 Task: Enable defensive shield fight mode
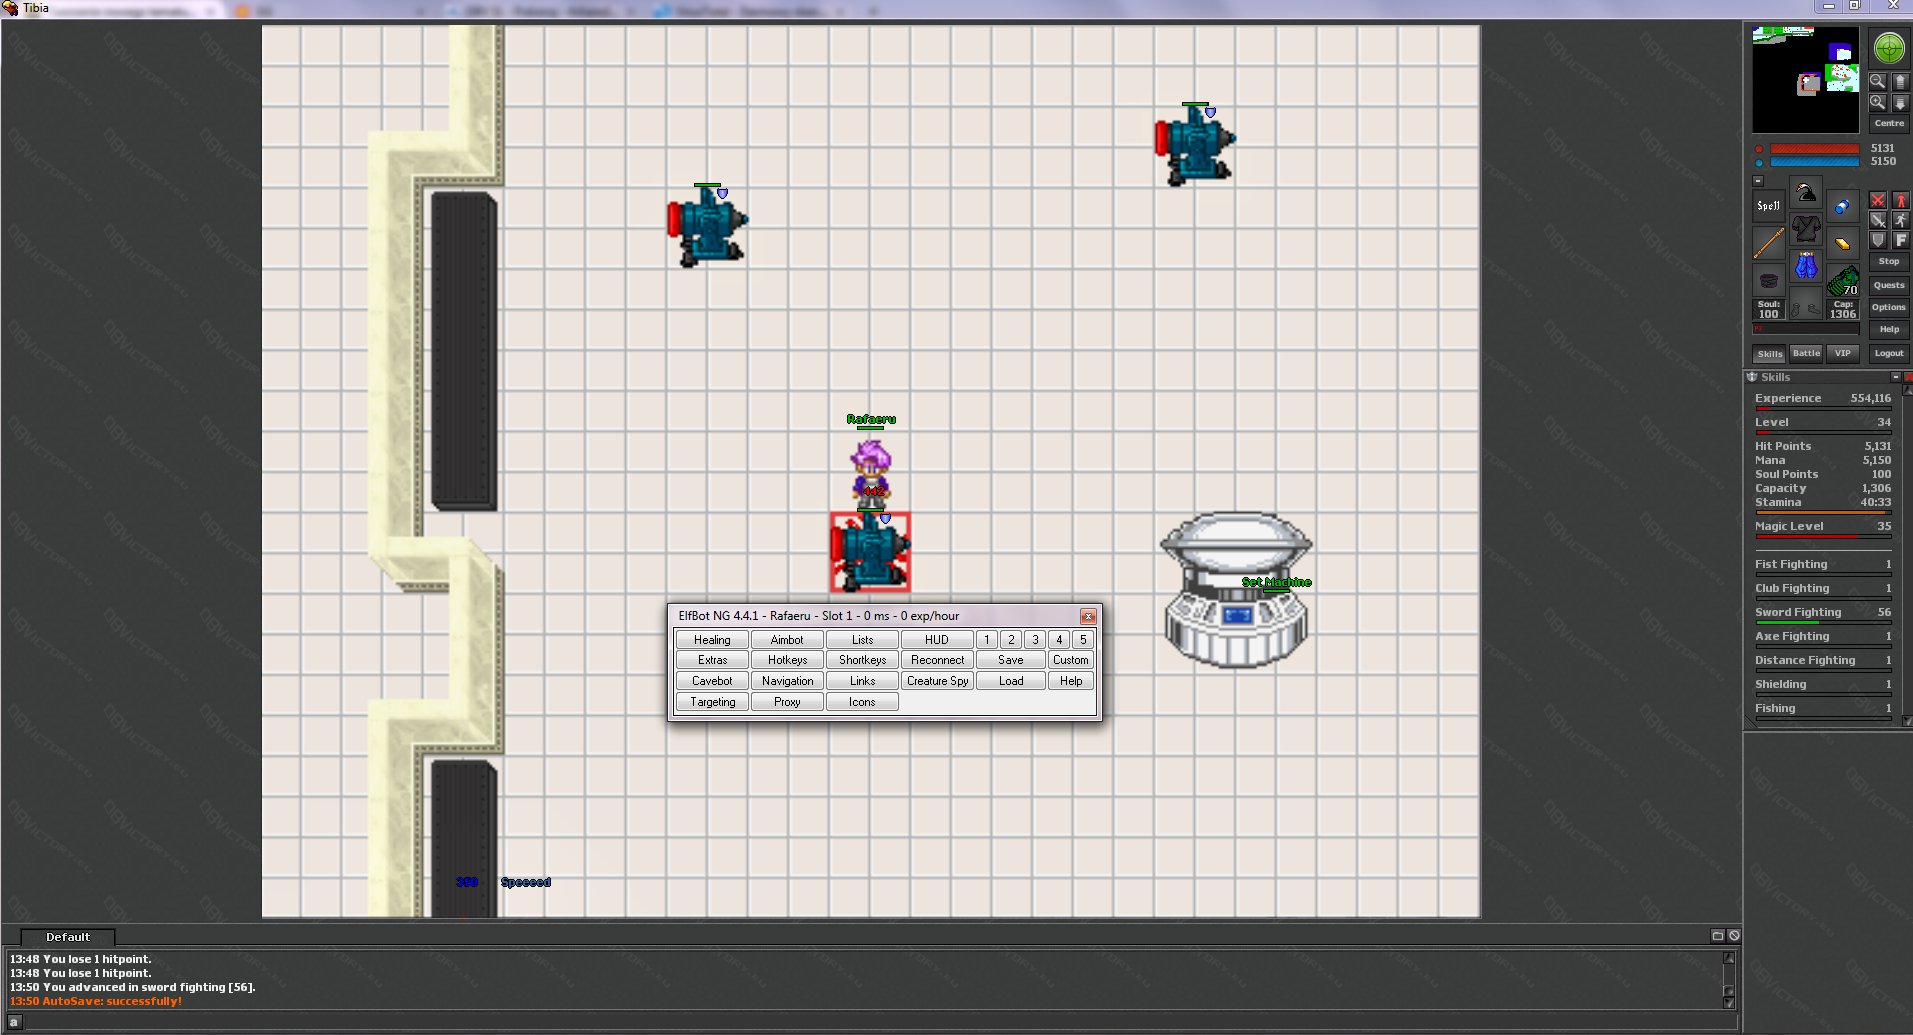click(1878, 240)
